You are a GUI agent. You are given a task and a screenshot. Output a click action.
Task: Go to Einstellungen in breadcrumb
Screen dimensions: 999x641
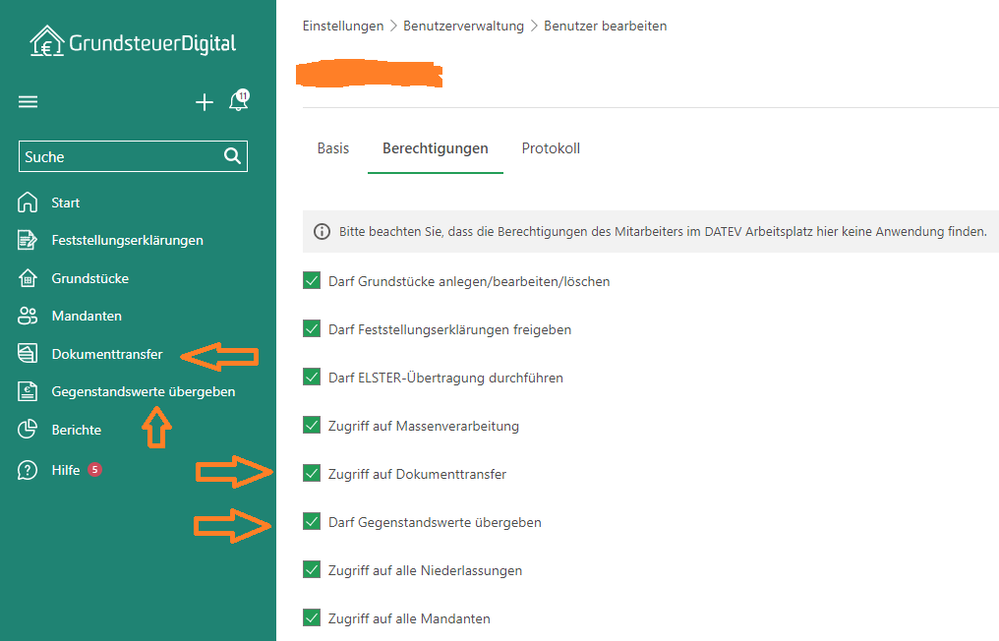click(x=342, y=26)
